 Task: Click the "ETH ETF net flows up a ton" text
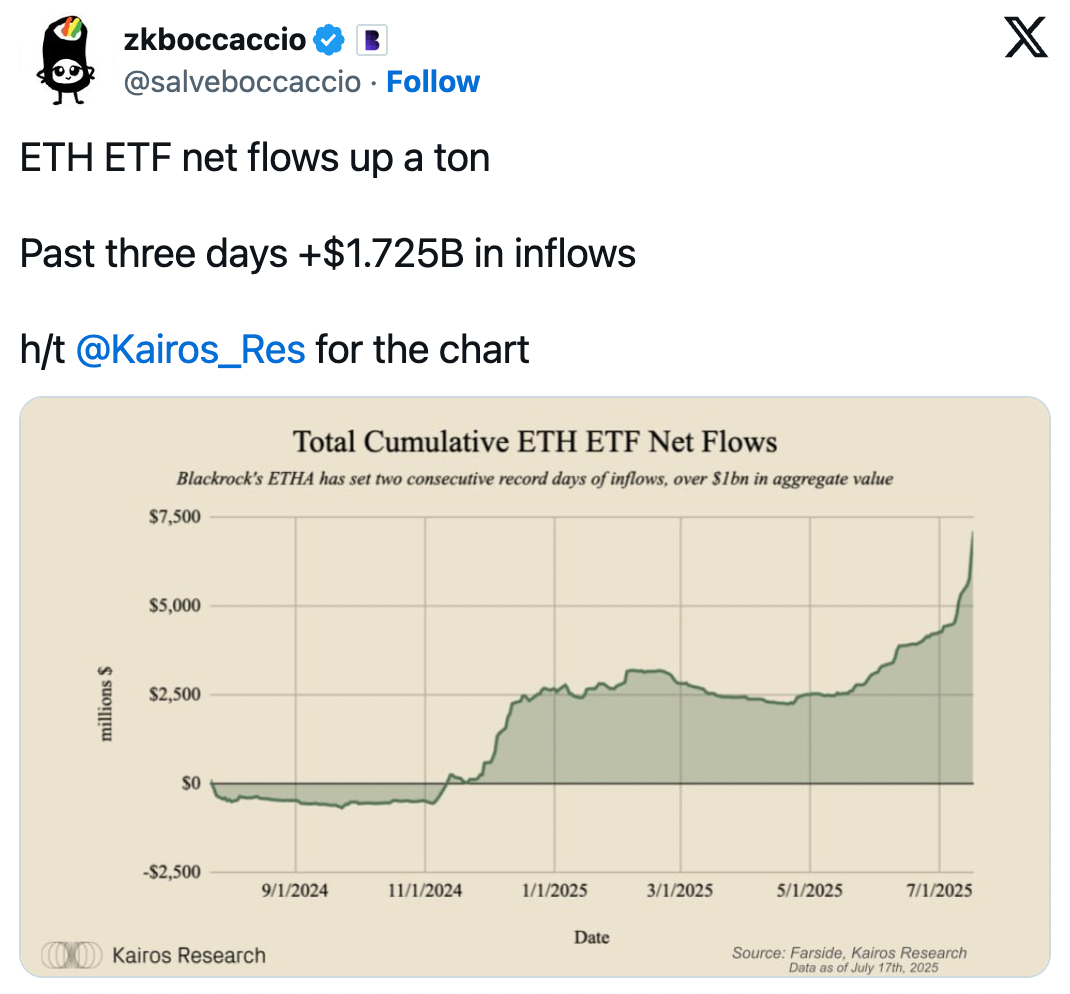[255, 158]
